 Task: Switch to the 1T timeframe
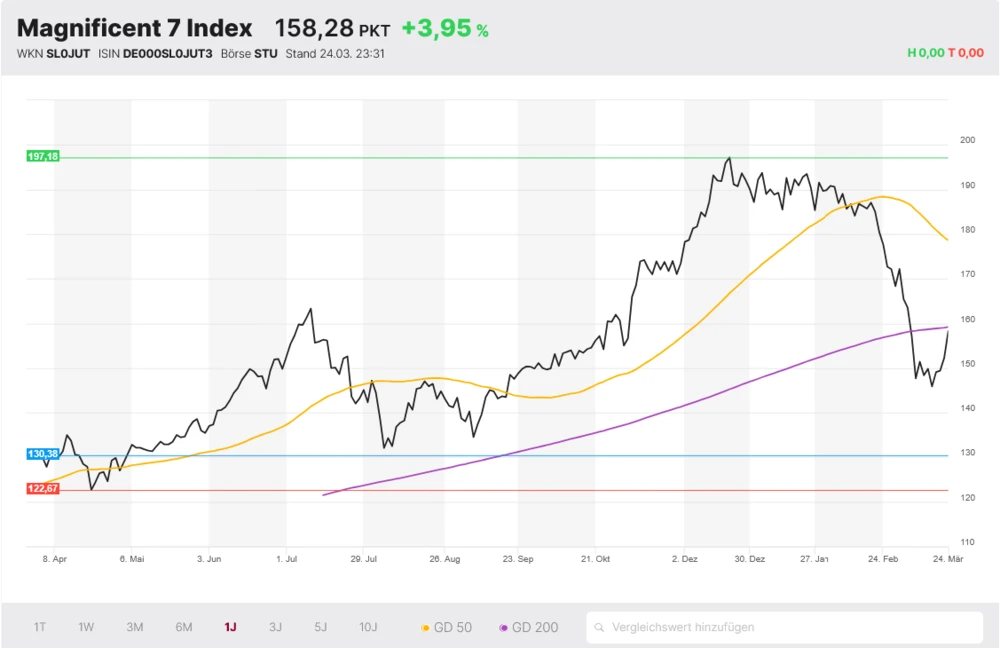tap(40, 626)
